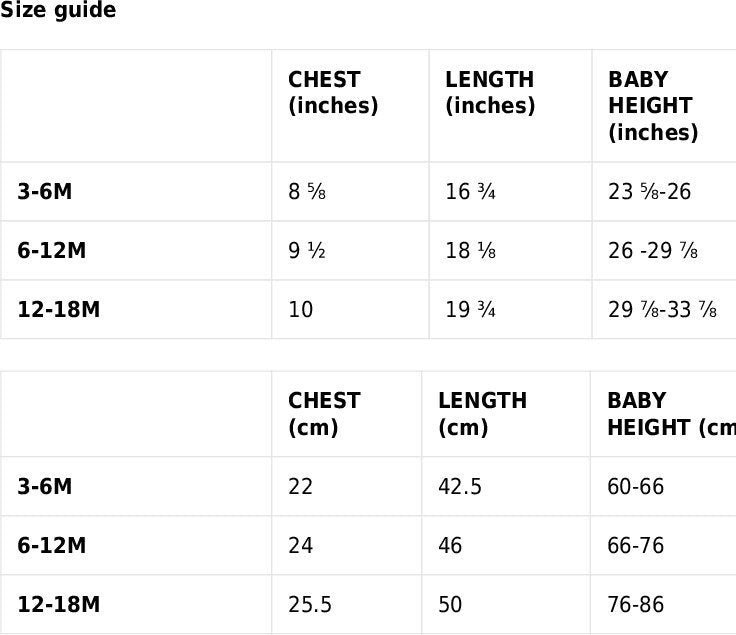Click the 23 ⅝-26 baby height cell
736x635 pixels.
tap(649, 192)
